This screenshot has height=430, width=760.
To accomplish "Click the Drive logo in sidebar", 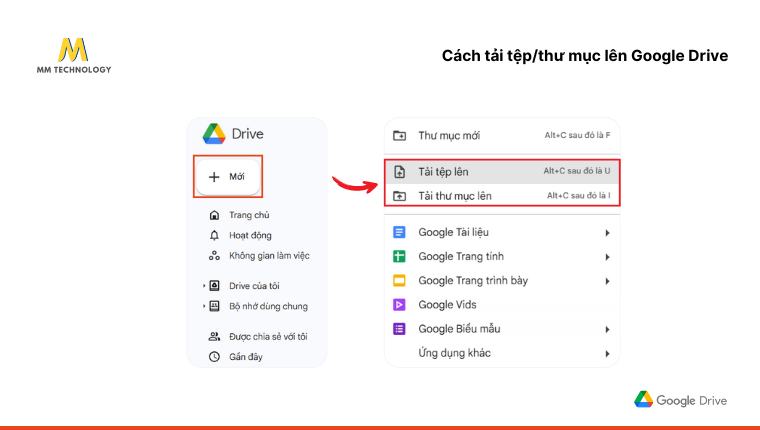I will click(x=214, y=134).
